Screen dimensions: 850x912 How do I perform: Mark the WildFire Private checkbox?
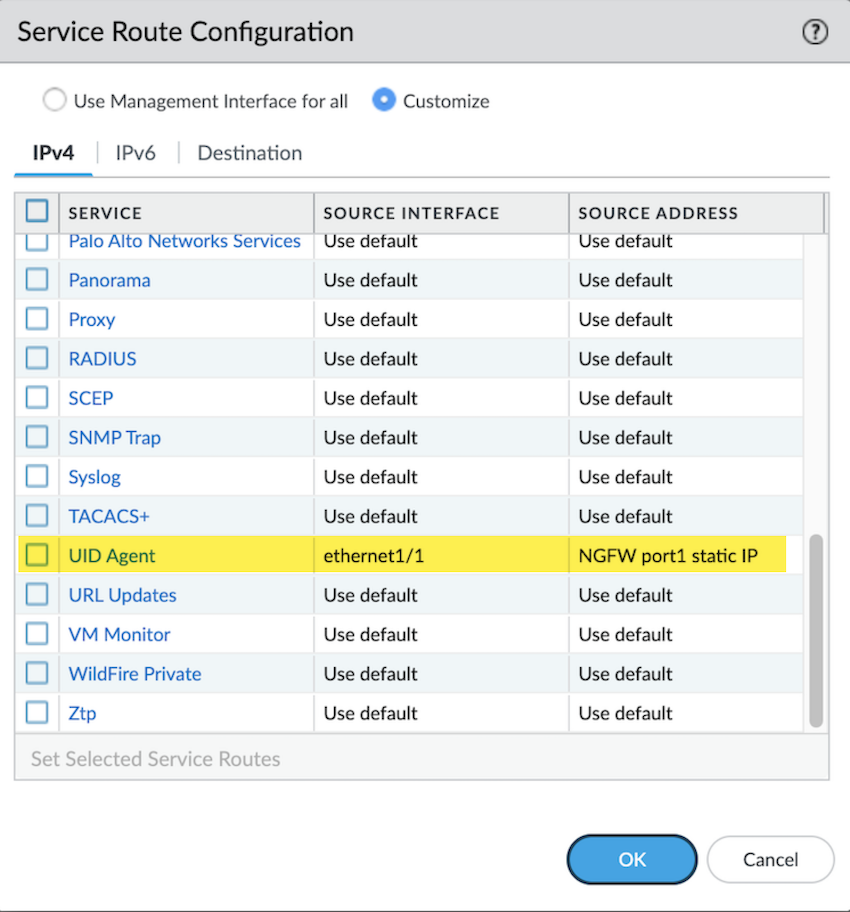(37, 673)
